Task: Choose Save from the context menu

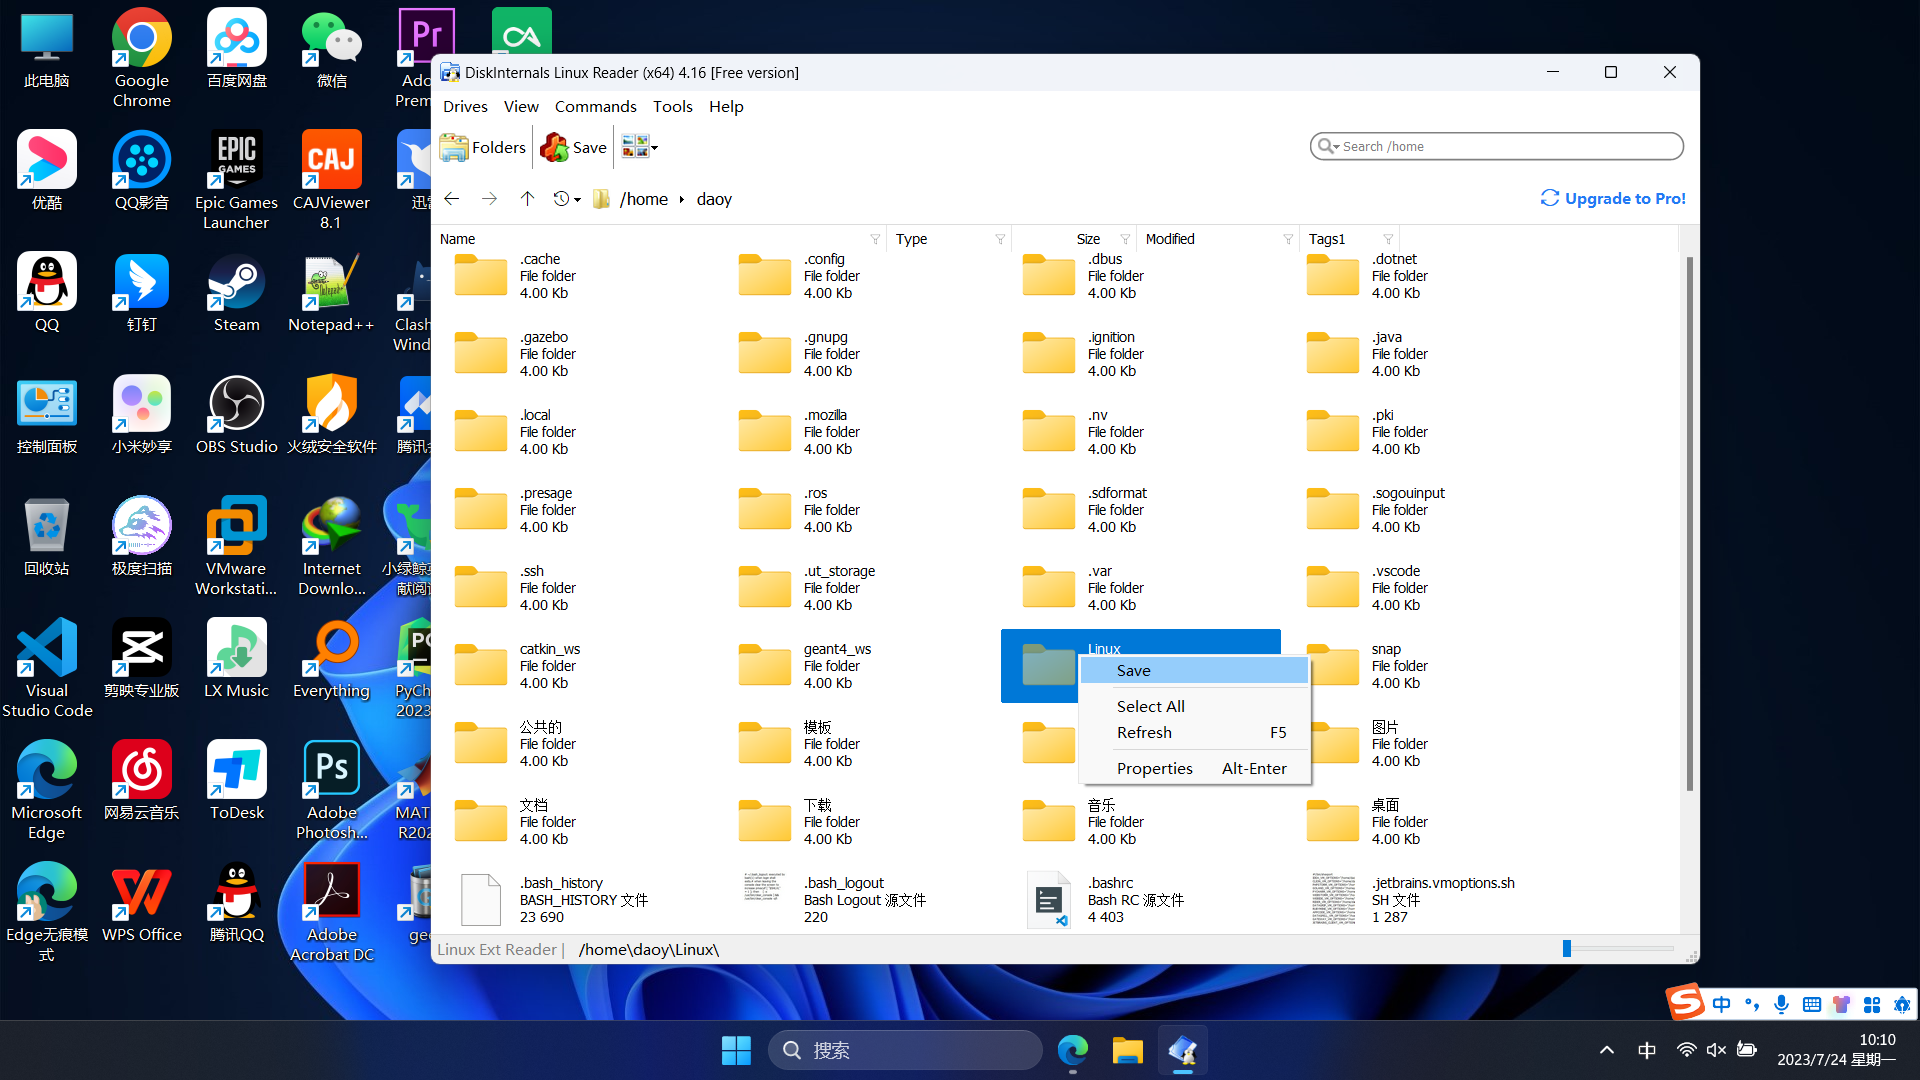Action: (x=1134, y=671)
